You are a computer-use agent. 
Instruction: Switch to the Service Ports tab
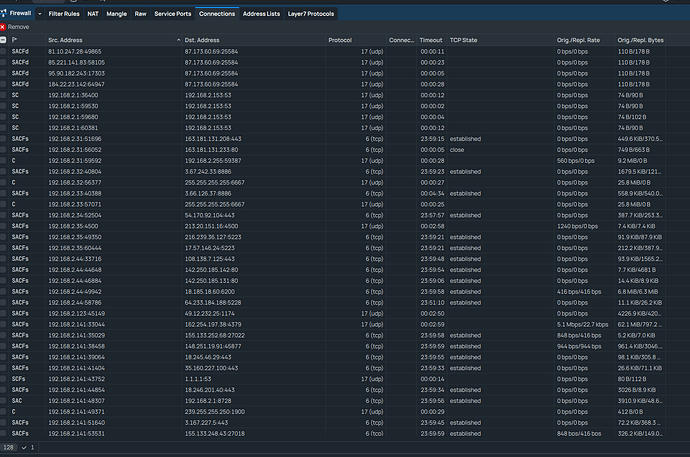click(x=172, y=14)
